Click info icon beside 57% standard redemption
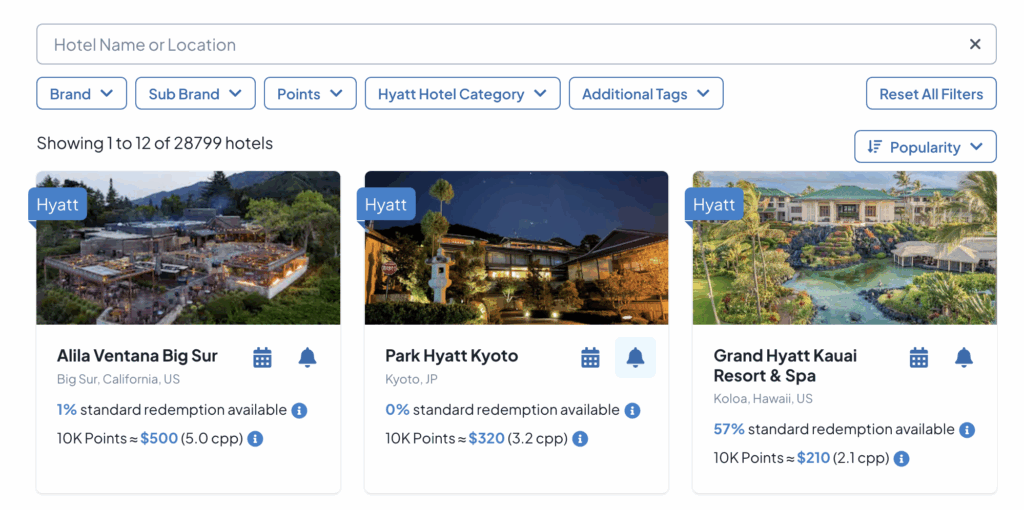The image size is (1024, 510). [x=967, y=430]
